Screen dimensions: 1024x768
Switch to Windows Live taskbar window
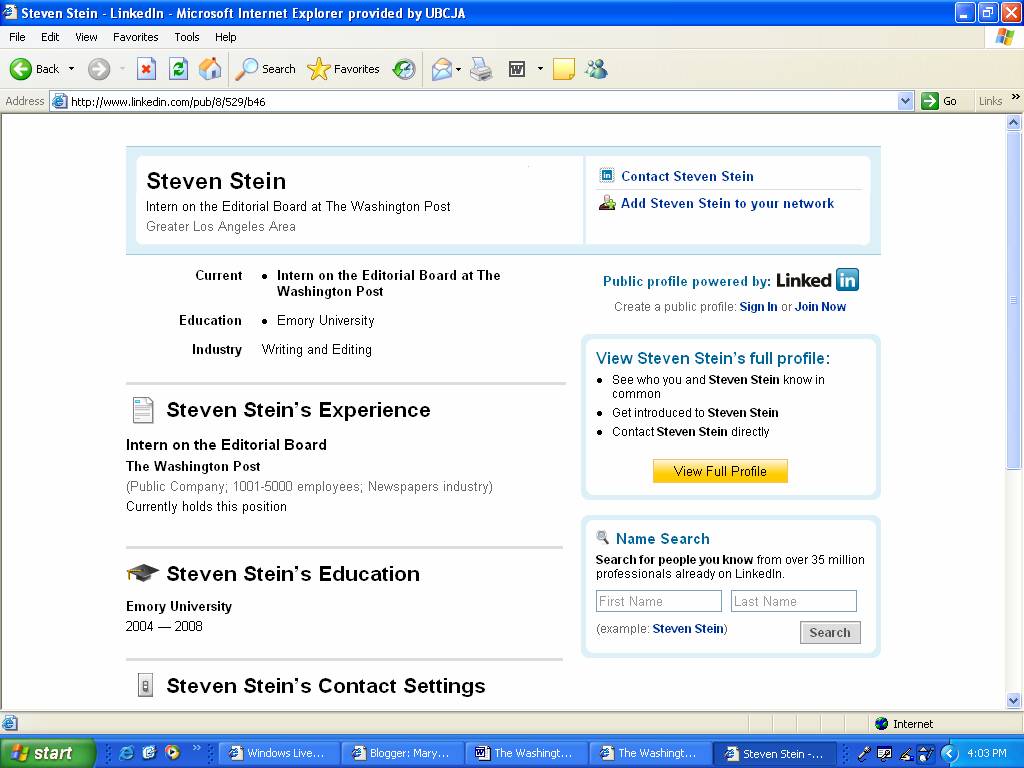280,753
